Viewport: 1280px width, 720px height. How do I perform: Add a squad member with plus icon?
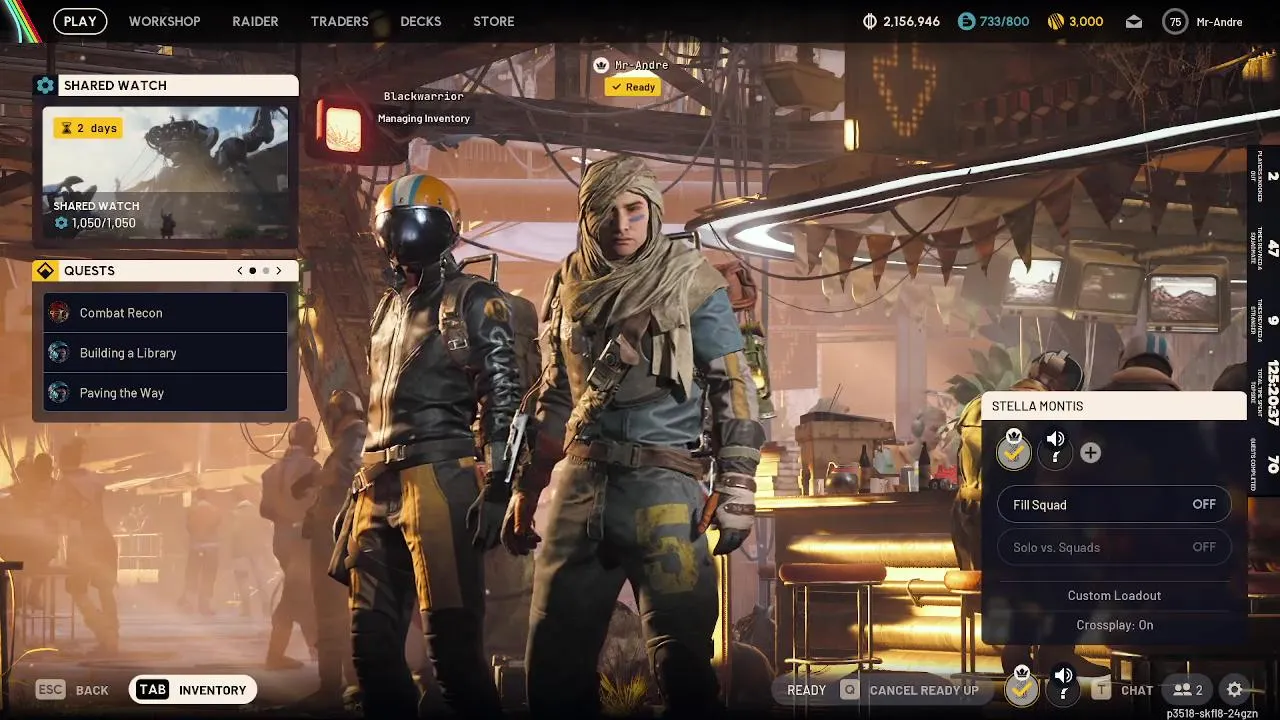coord(1090,453)
